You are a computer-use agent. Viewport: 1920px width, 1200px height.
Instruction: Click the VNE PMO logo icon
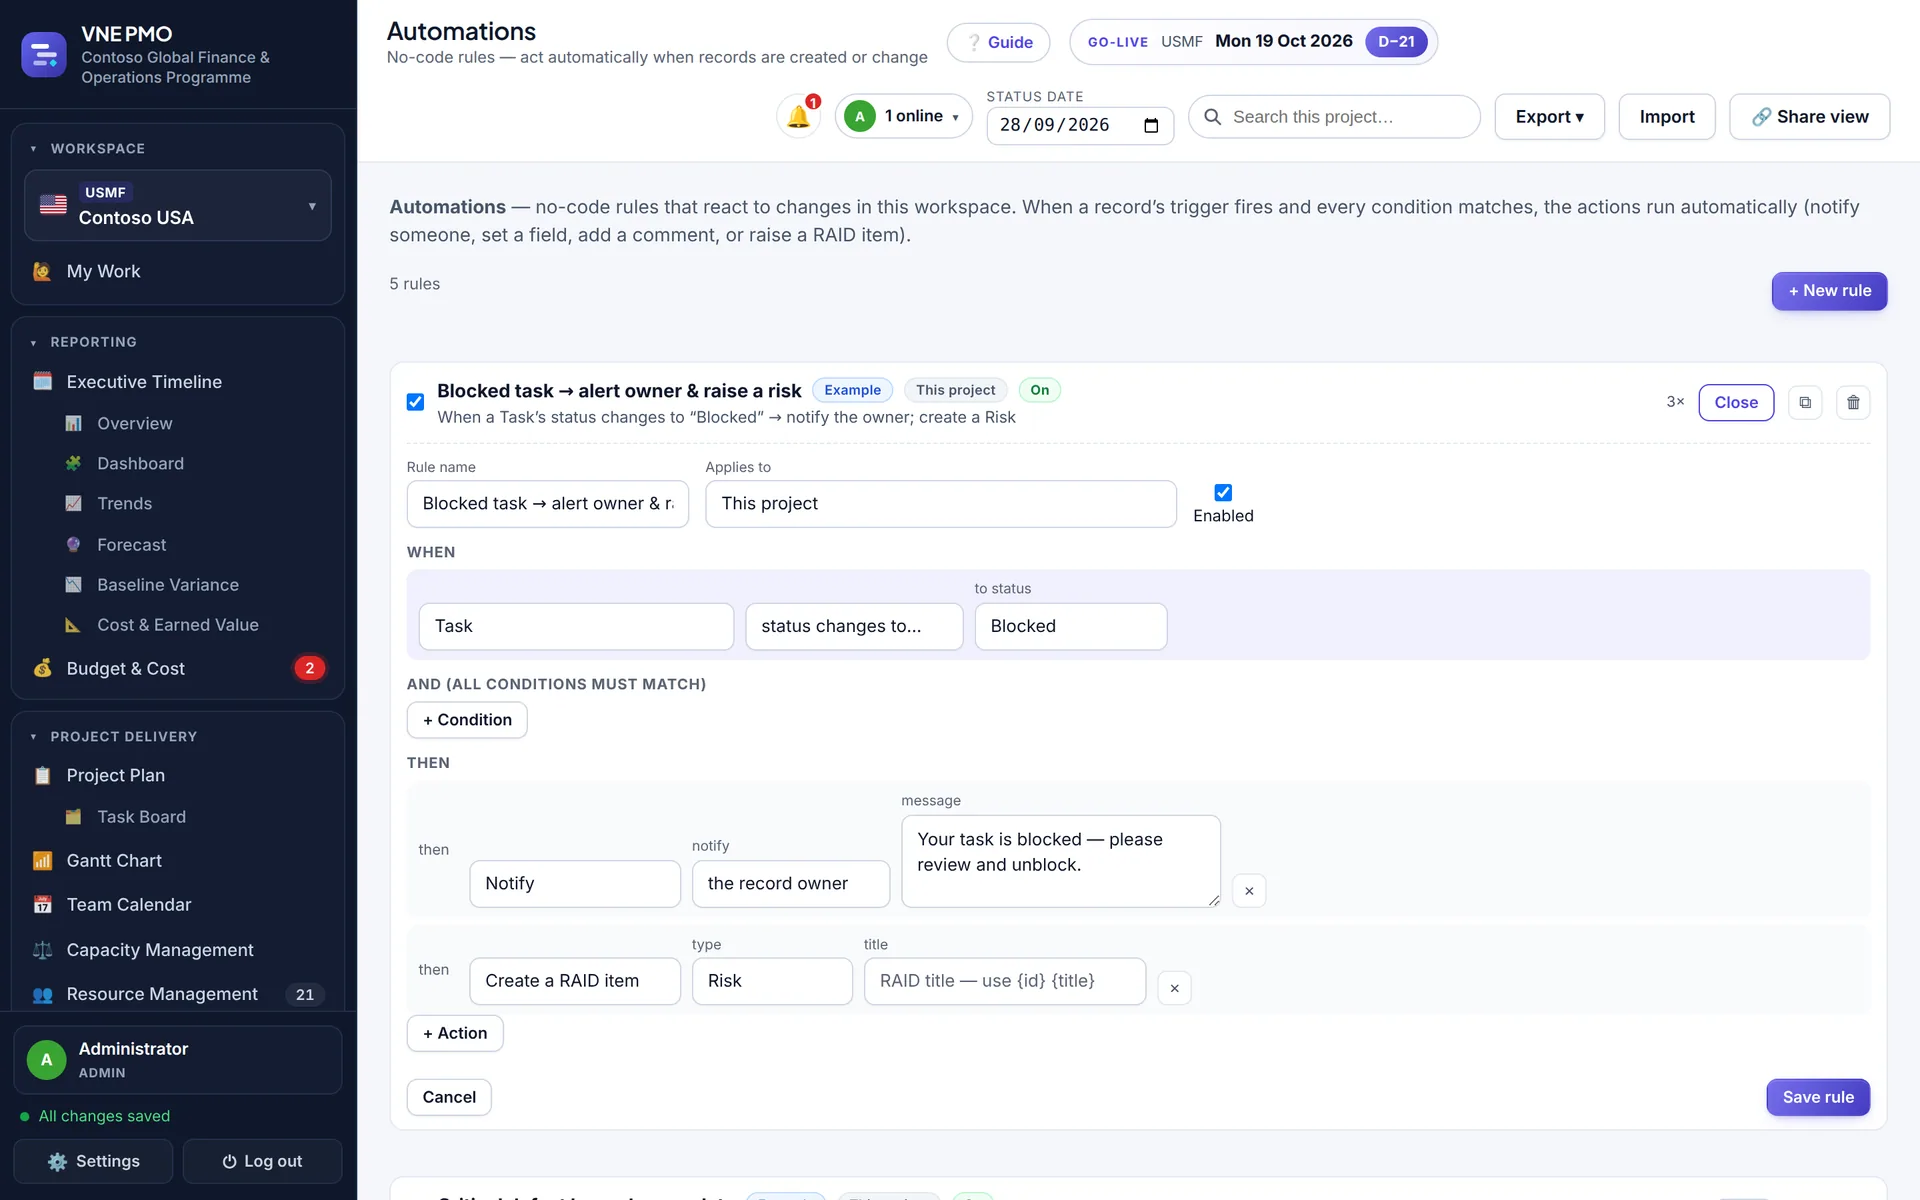coord(44,54)
